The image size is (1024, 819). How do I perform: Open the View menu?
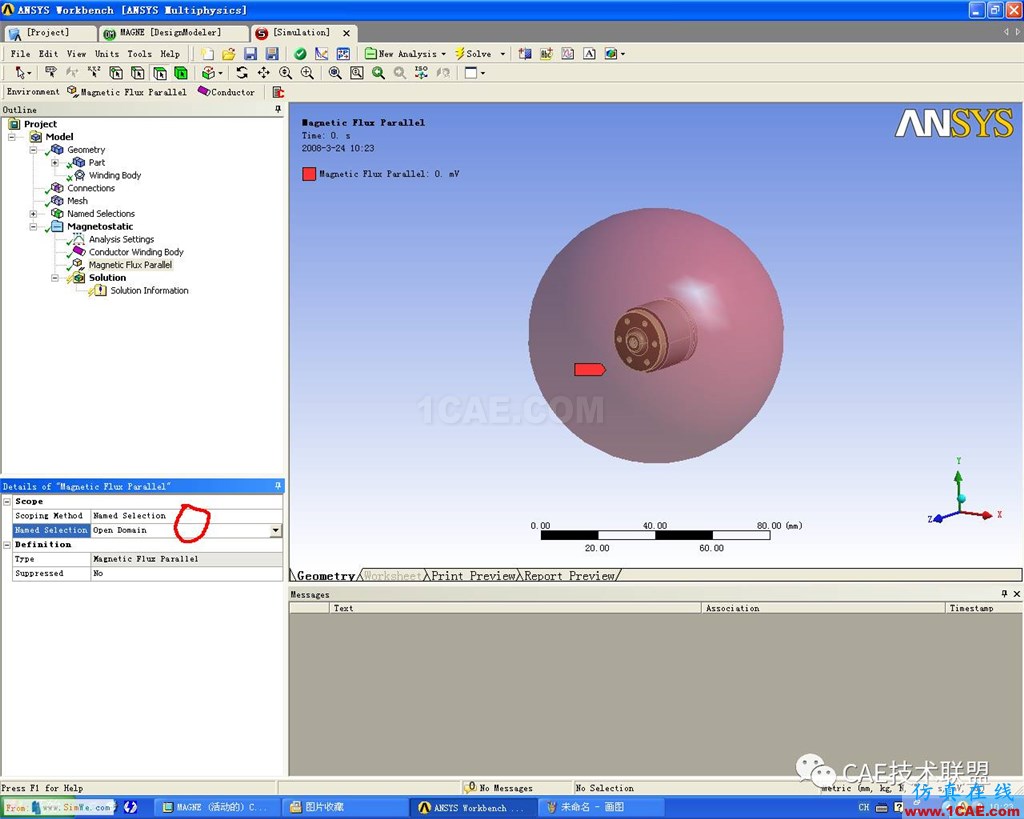click(76, 54)
